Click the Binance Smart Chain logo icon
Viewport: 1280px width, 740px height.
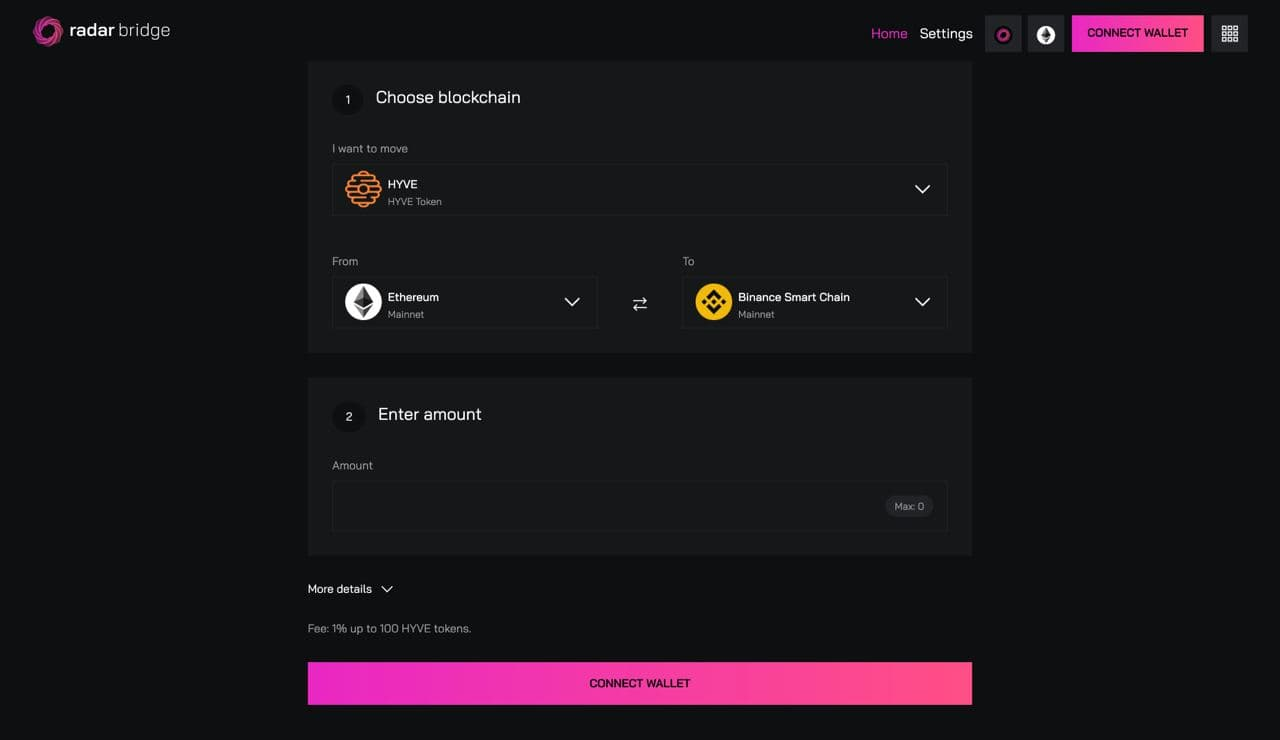coord(714,302)
